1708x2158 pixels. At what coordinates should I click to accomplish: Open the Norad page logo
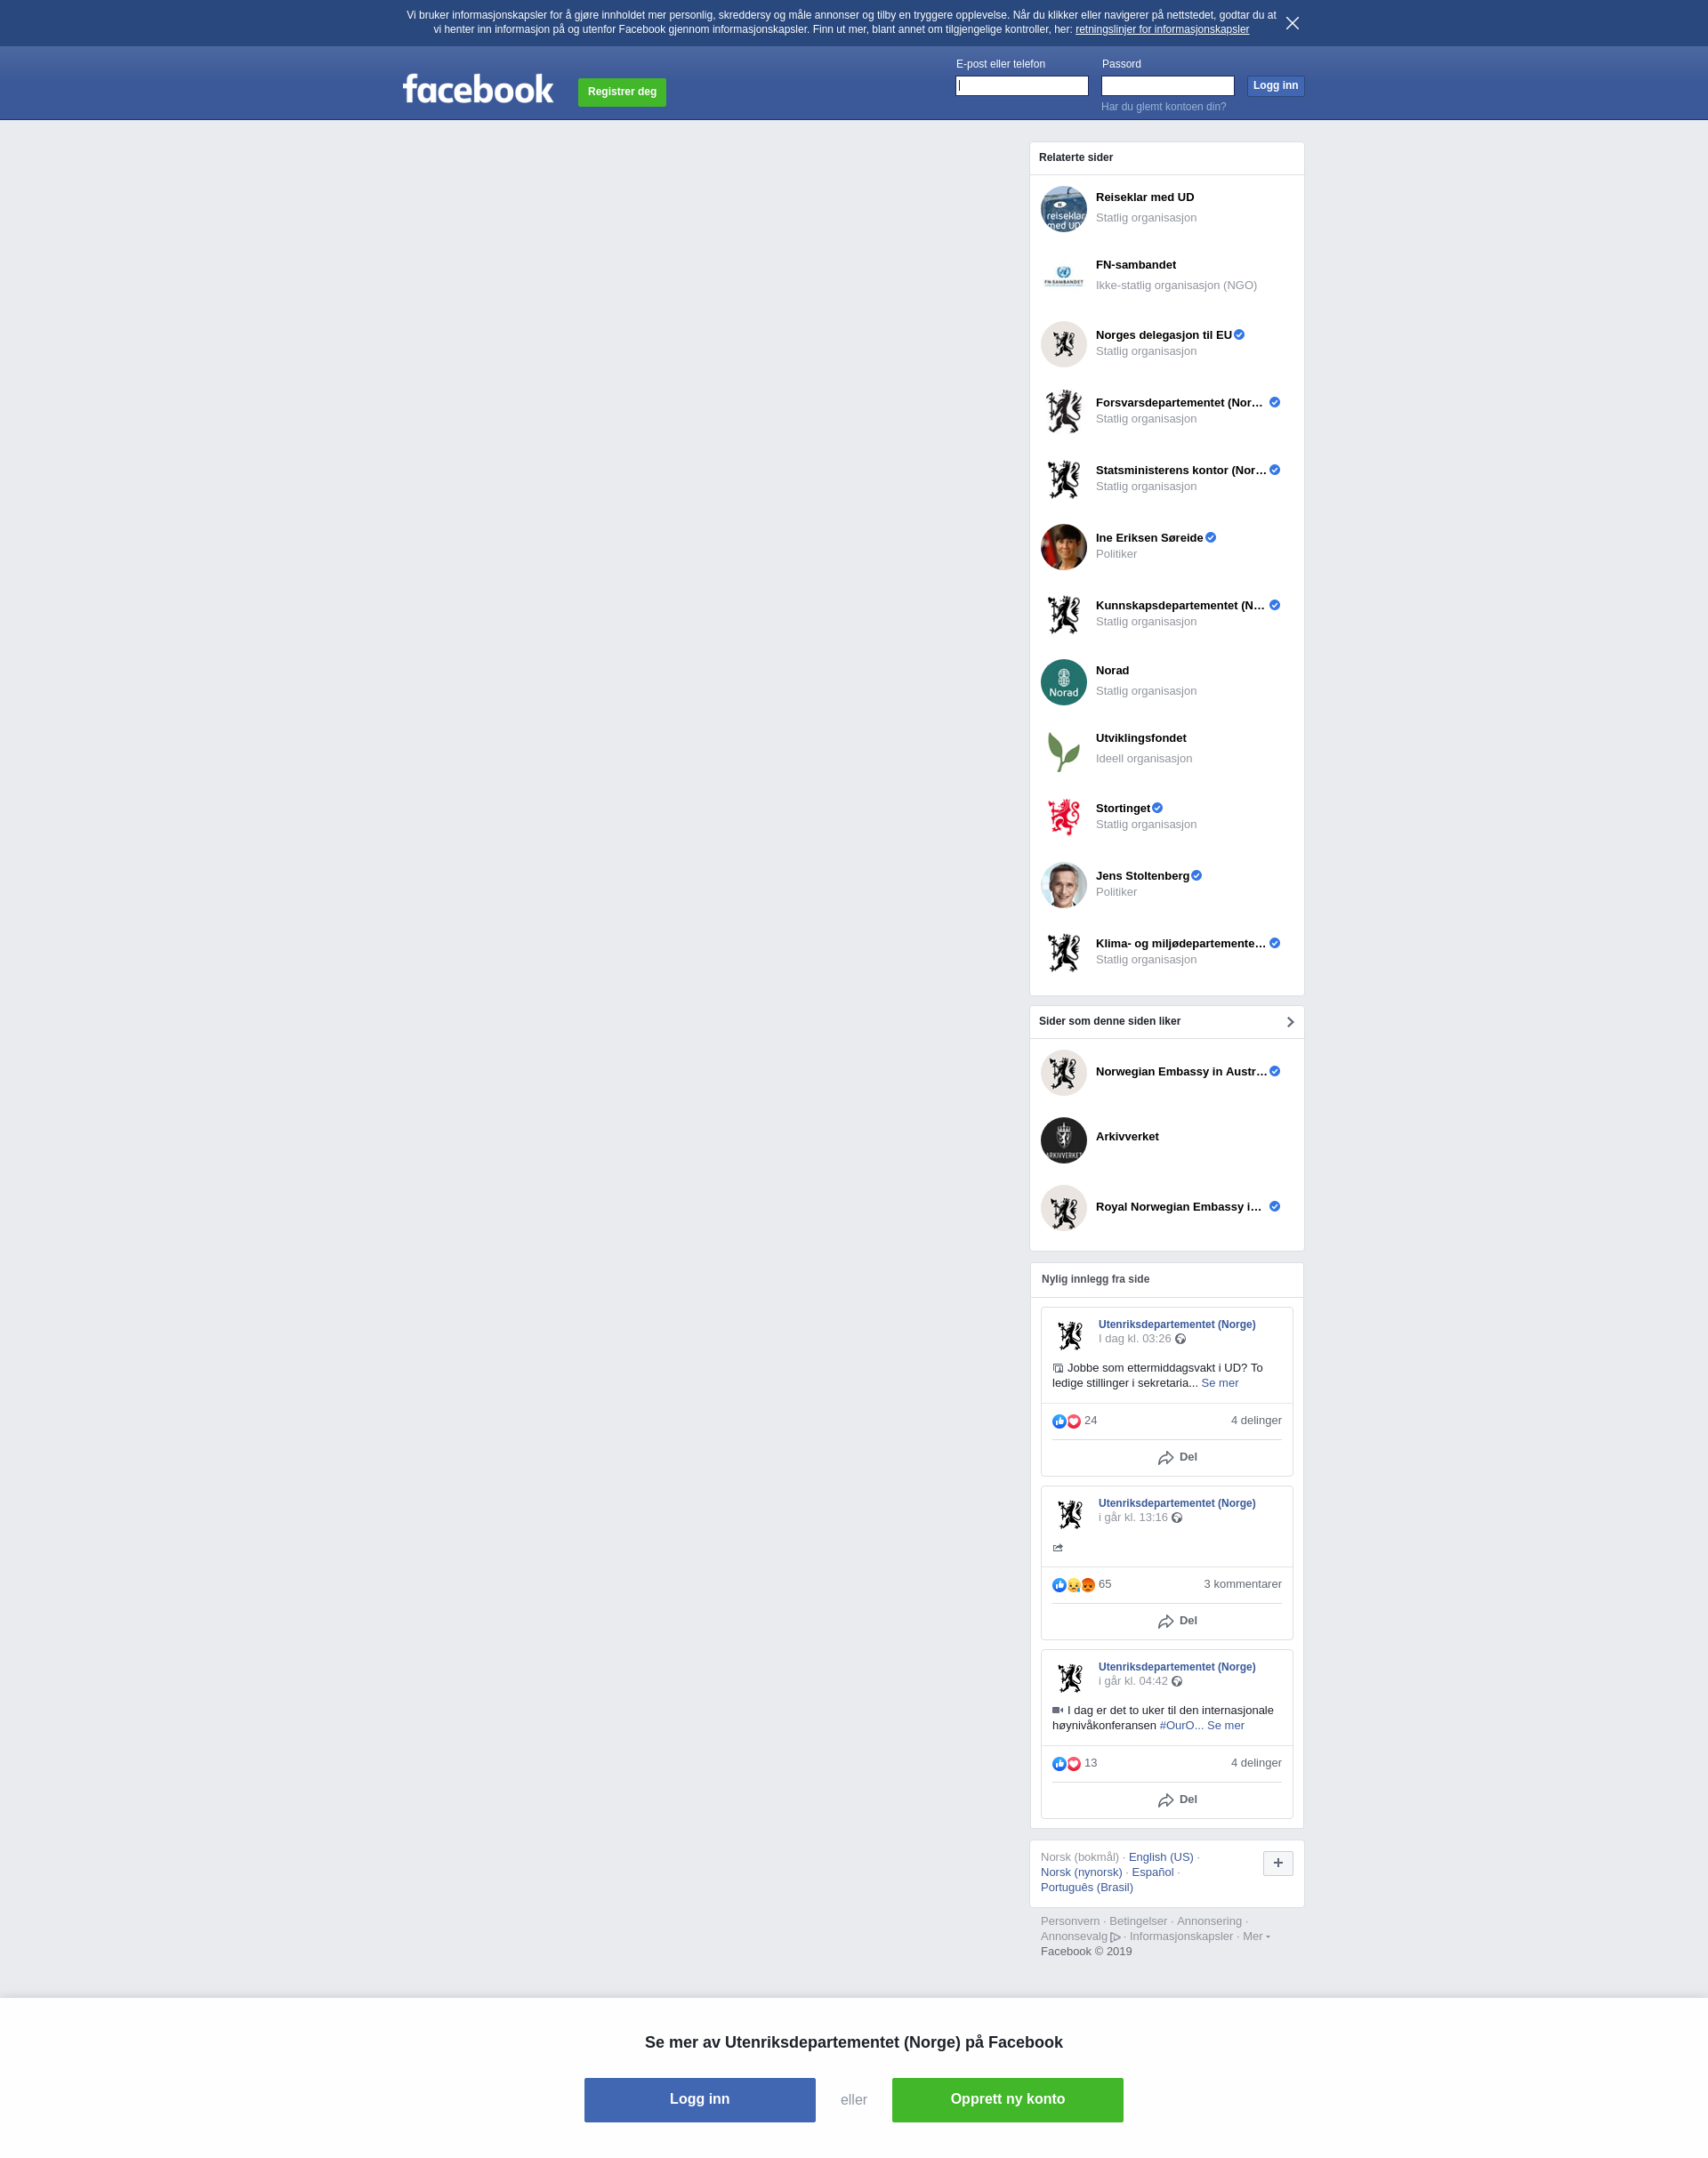(x=1063, y=682)
